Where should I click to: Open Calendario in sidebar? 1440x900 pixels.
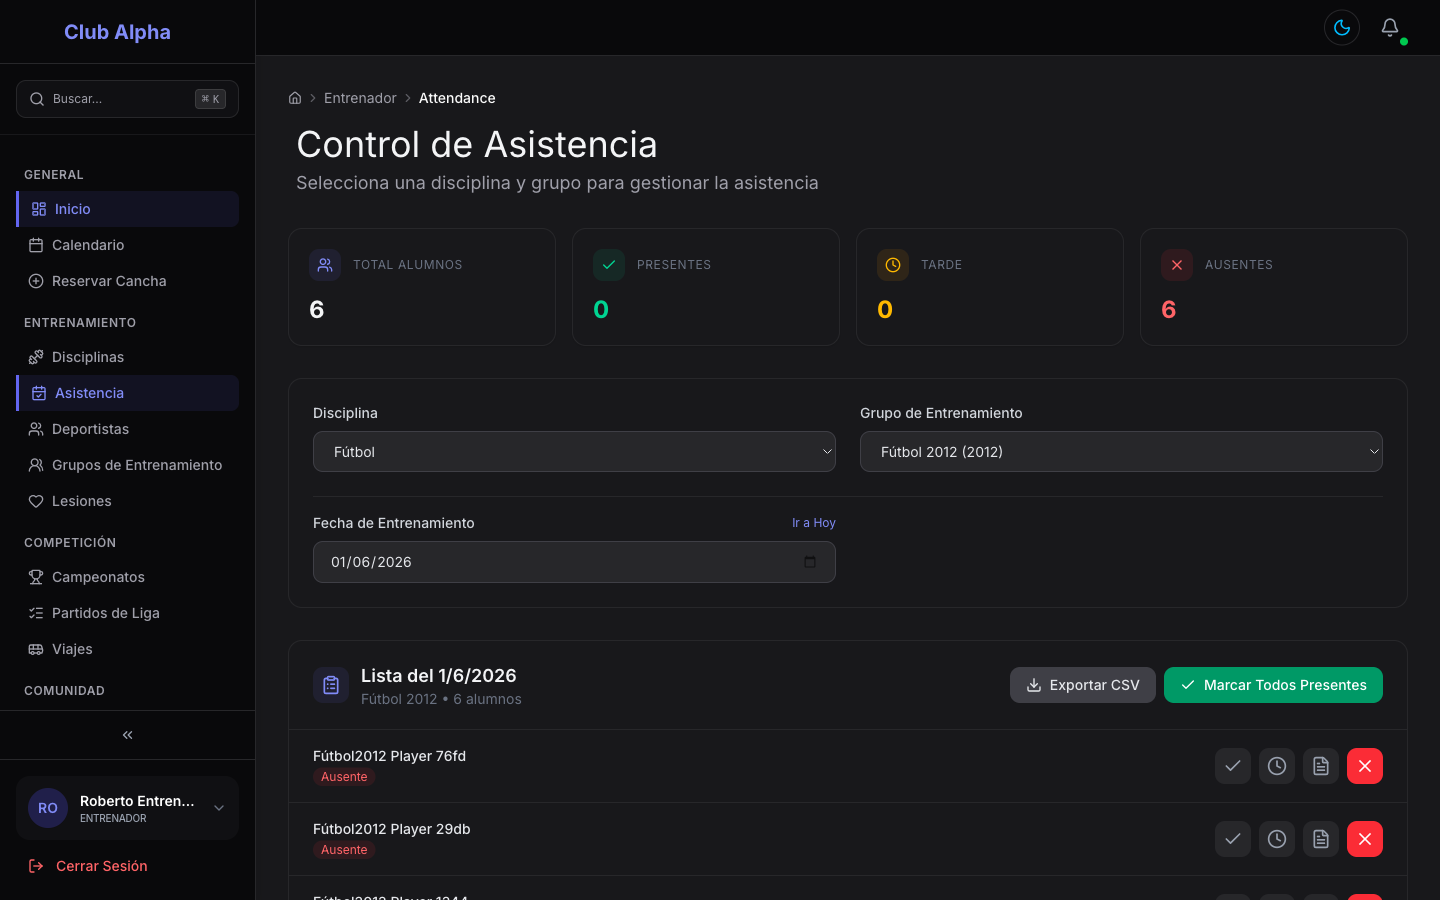click(x=127, y=245)
